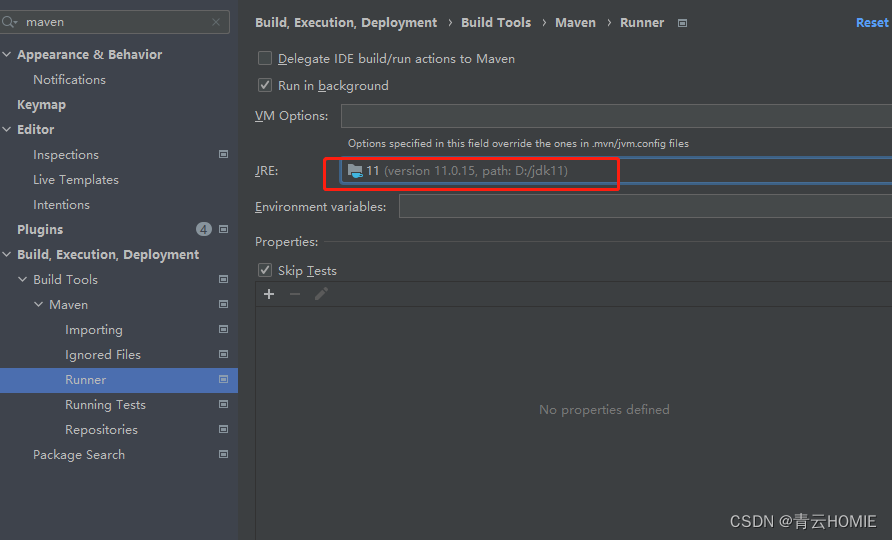Open the JRE selection dropdown
892x540 pixels.
616,171
